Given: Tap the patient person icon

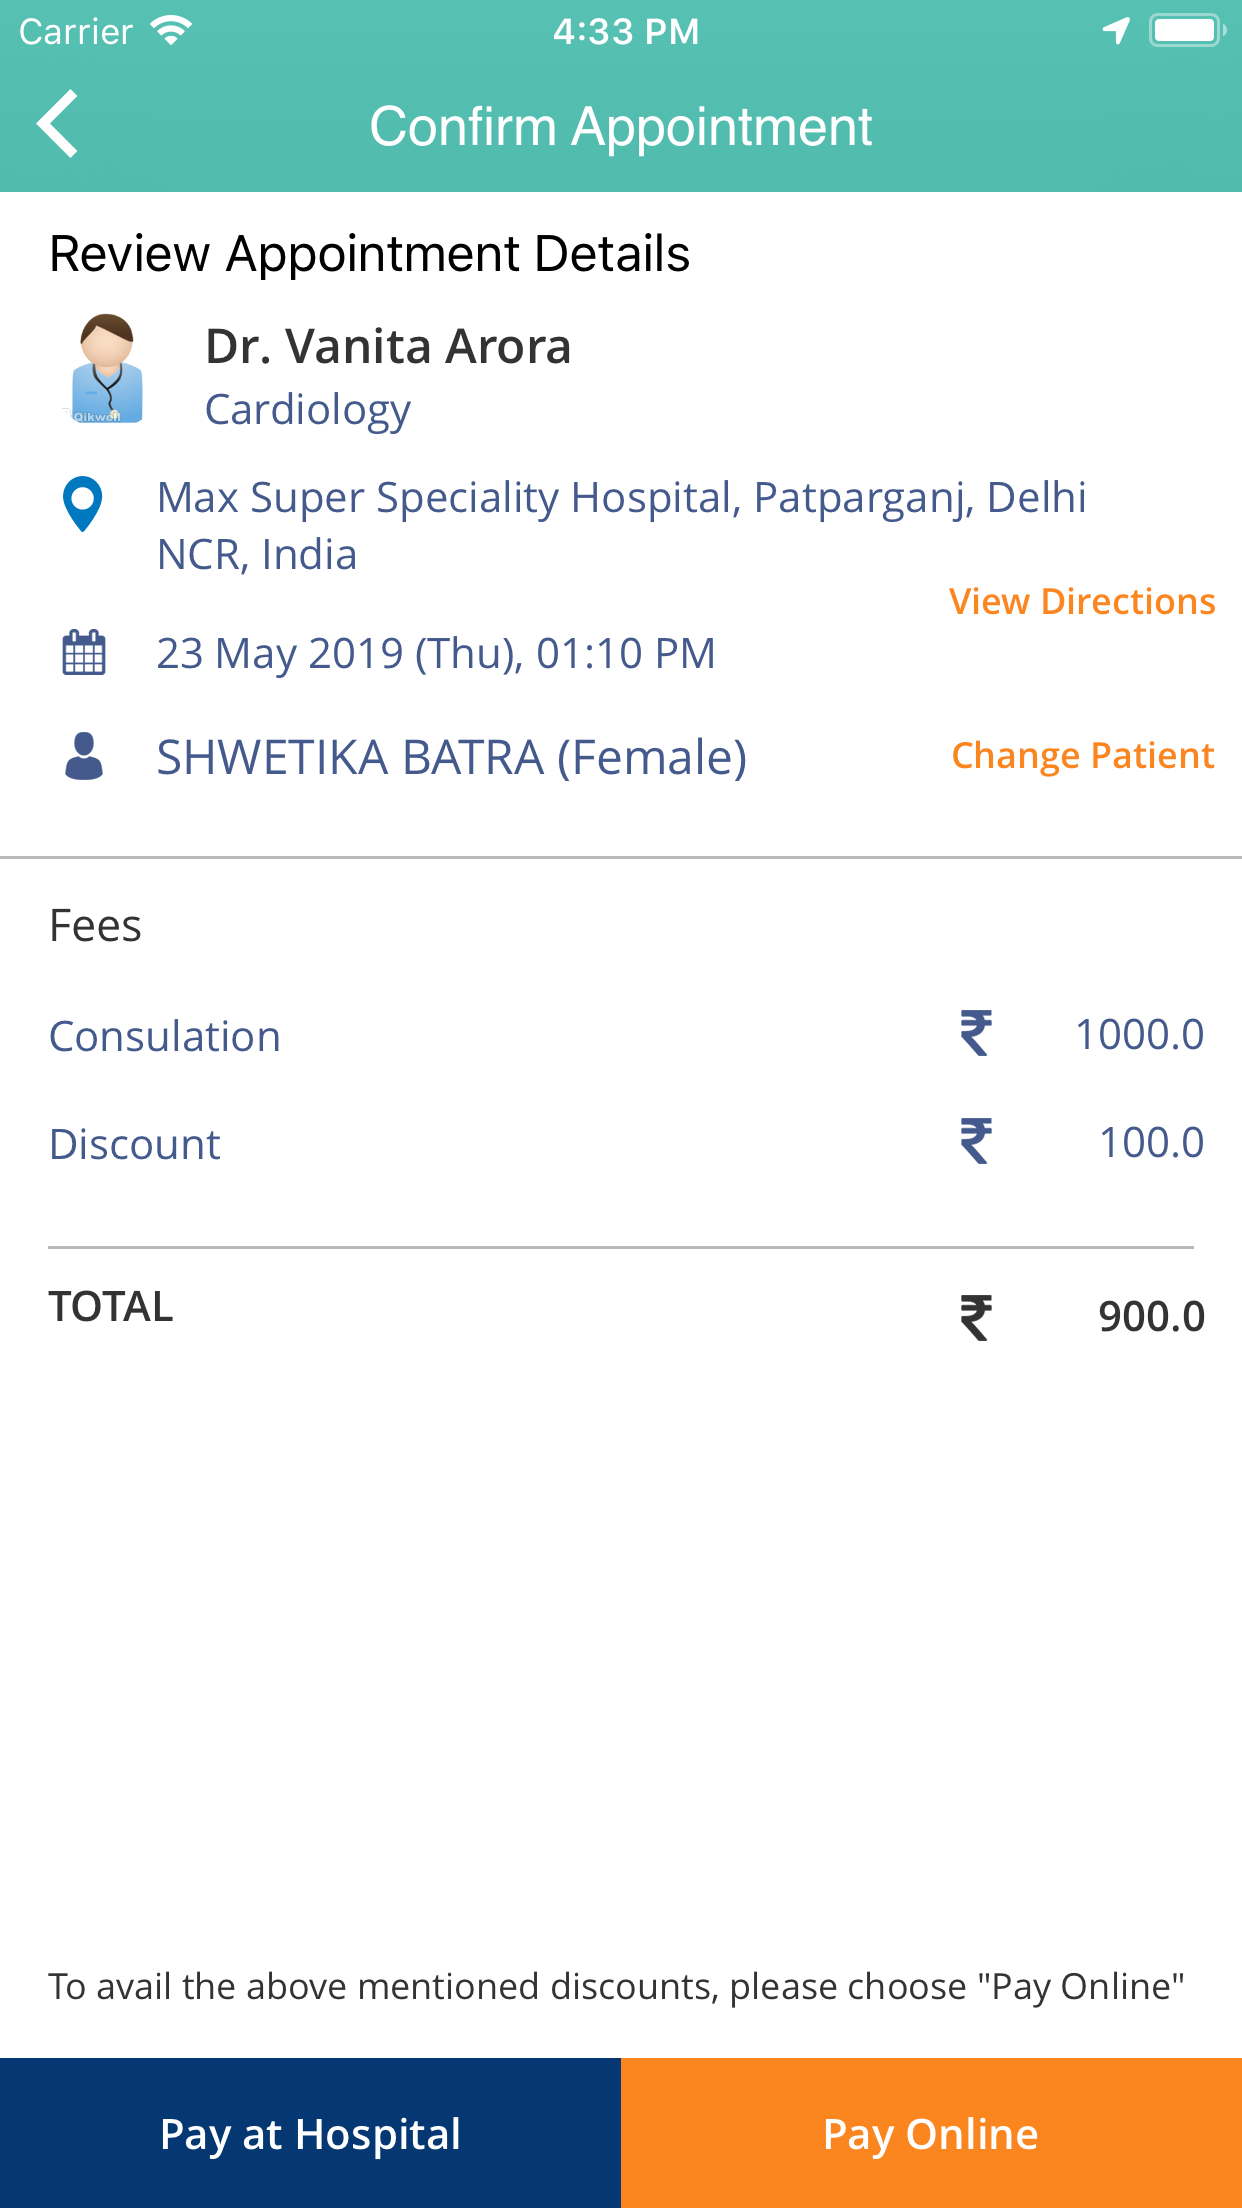Looking at the screenshot, I should click(84, 756).
